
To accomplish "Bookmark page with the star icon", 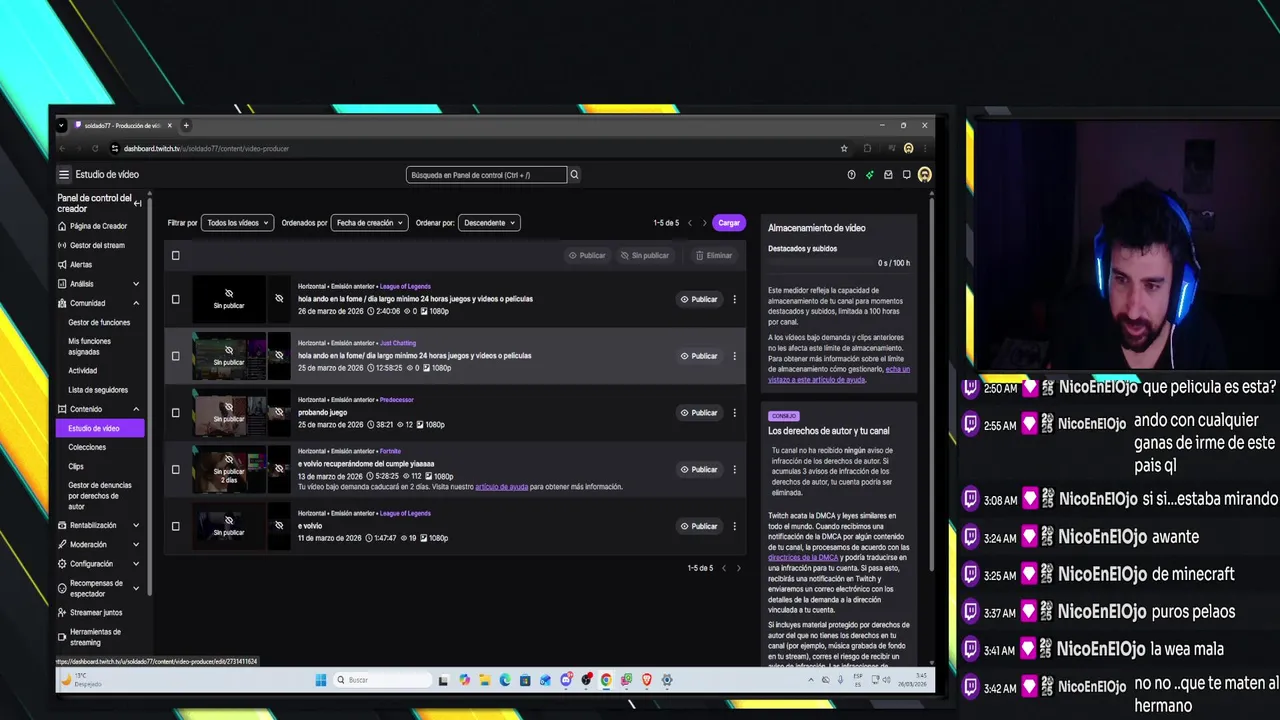I will pos(844,148).
